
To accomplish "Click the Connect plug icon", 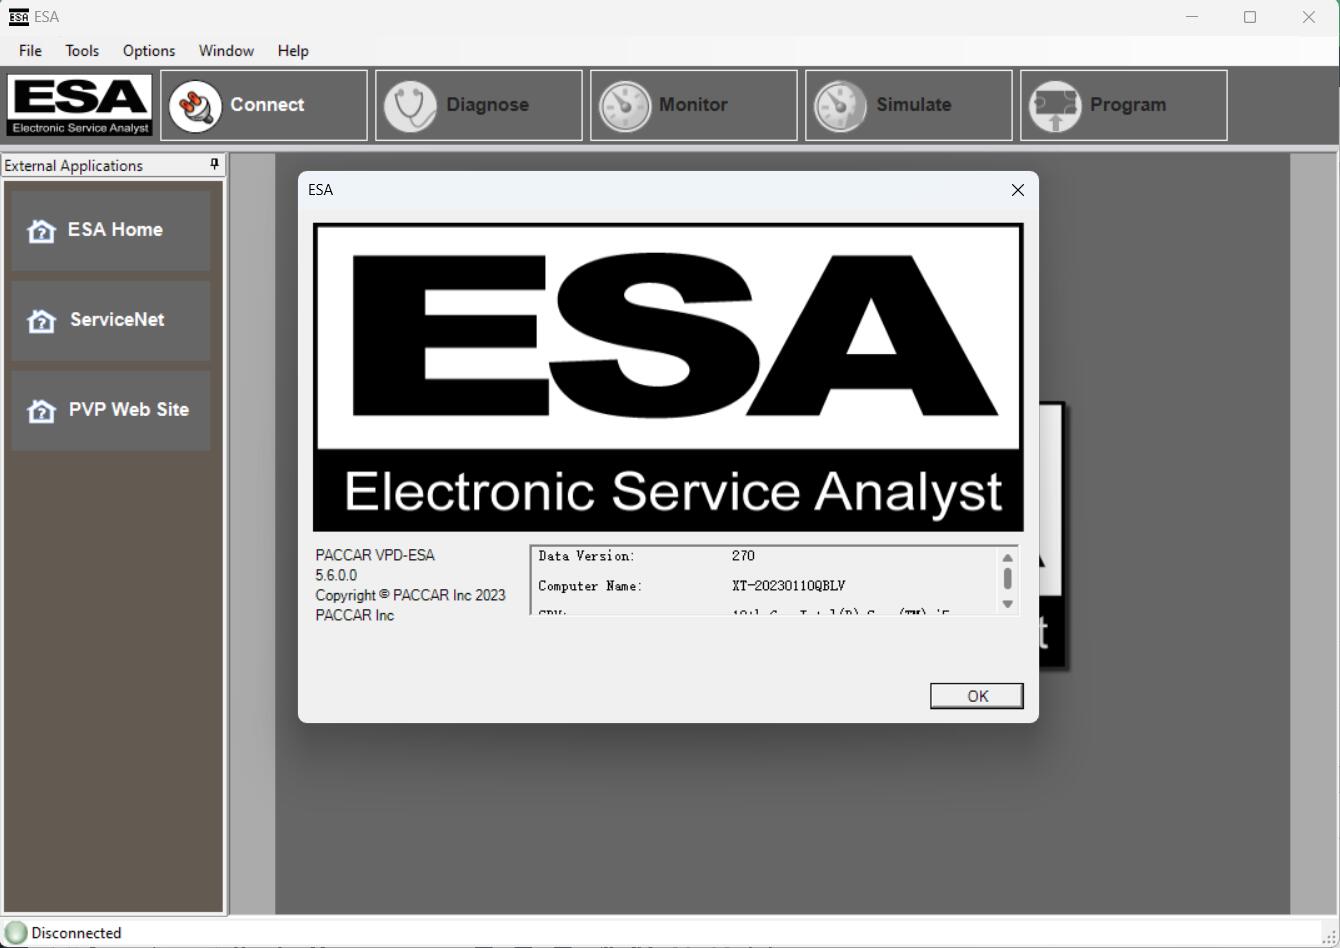I will point(195,106).
